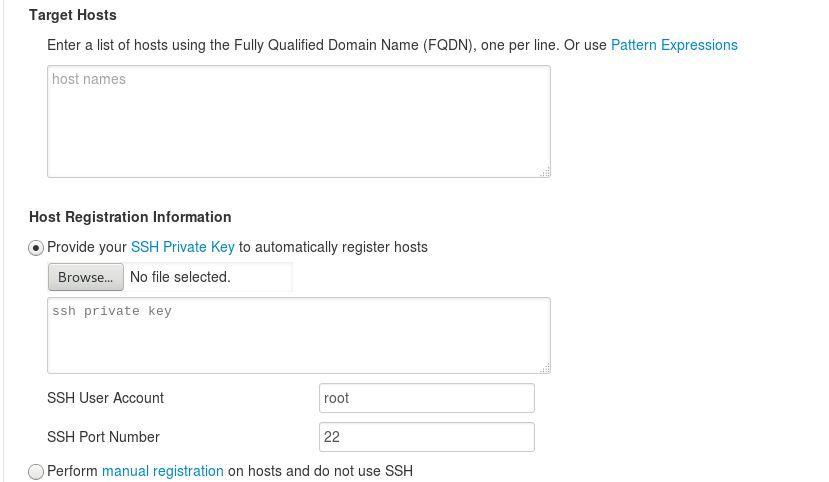
Task: Click "on hosts and do not use SSH" text
Action: coord(320,471)
